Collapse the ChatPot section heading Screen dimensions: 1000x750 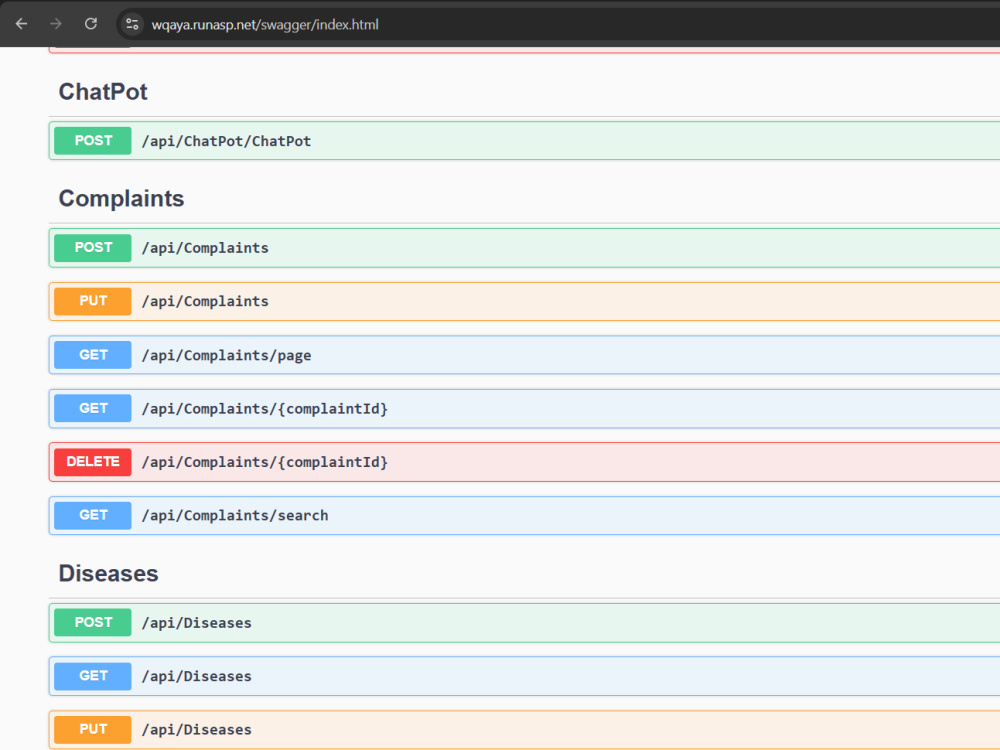point(103,92)
